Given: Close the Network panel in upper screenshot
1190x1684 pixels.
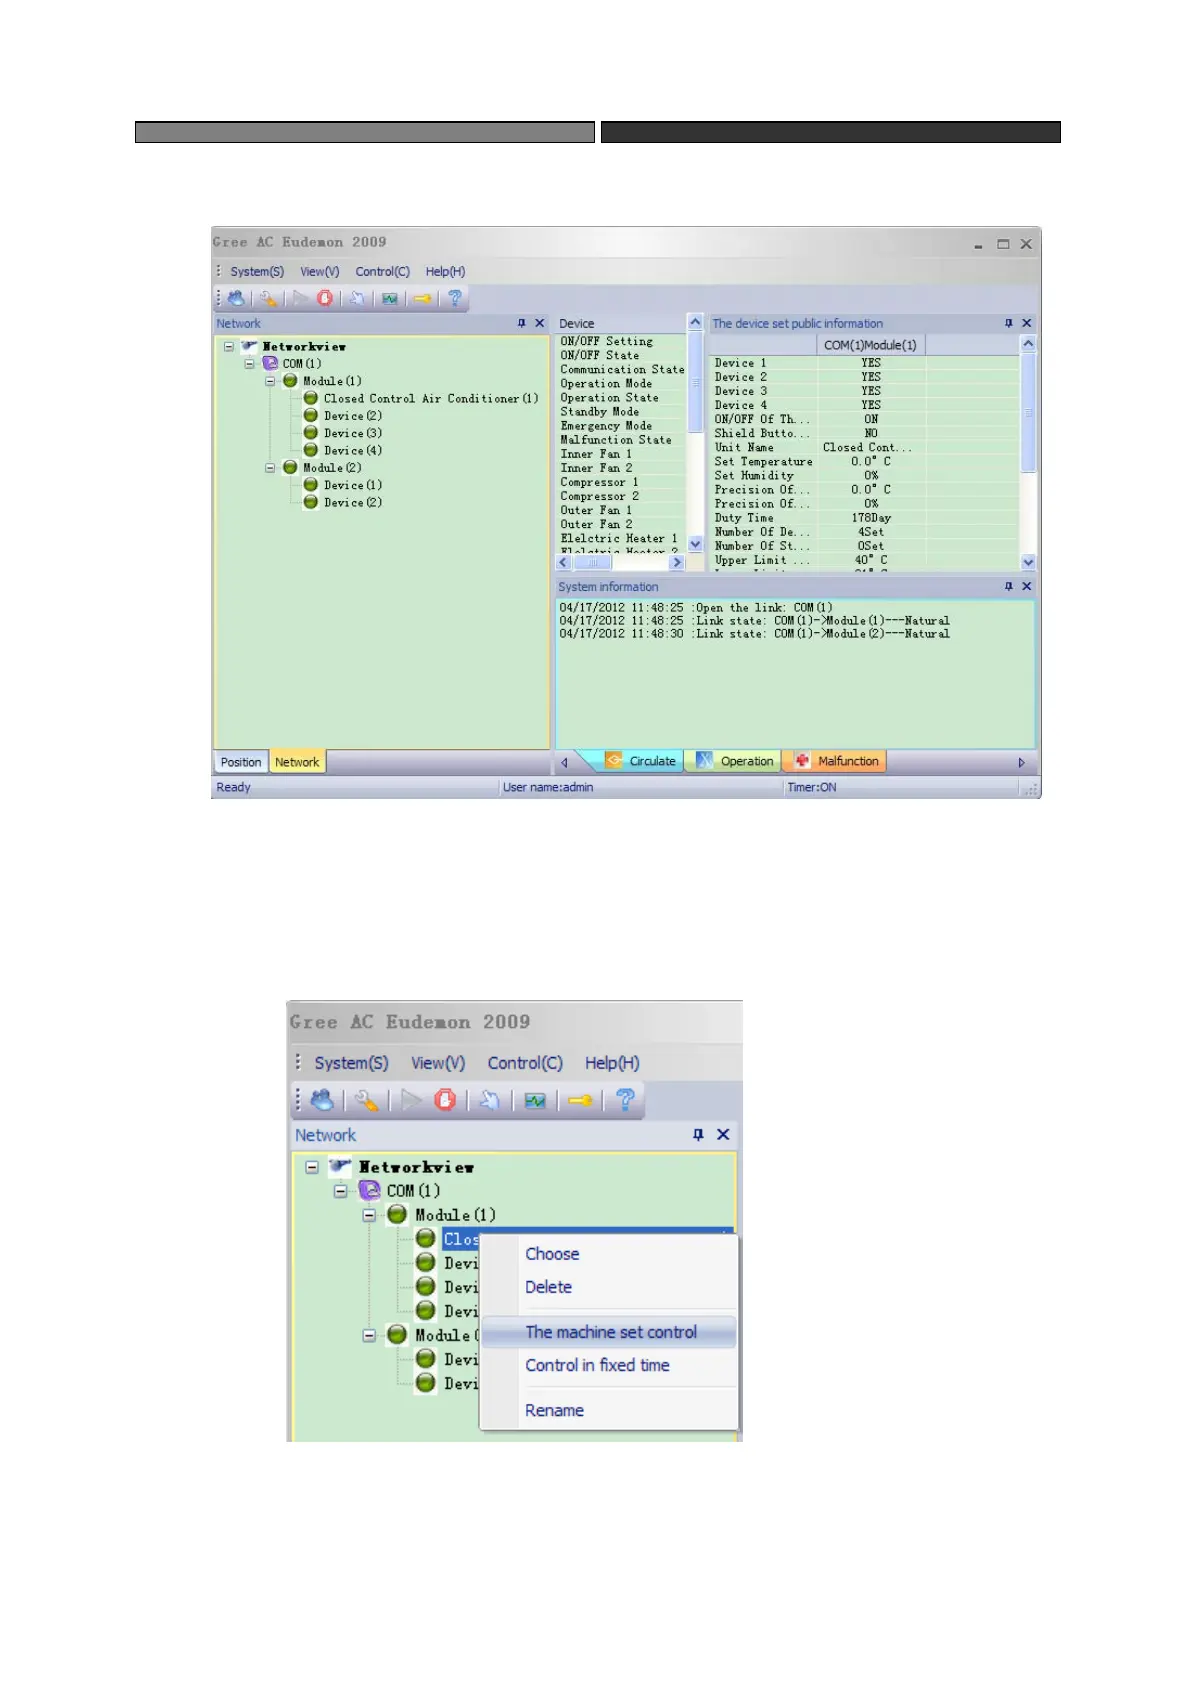Looking at the screenshot, I should click(x=540, y=323).
